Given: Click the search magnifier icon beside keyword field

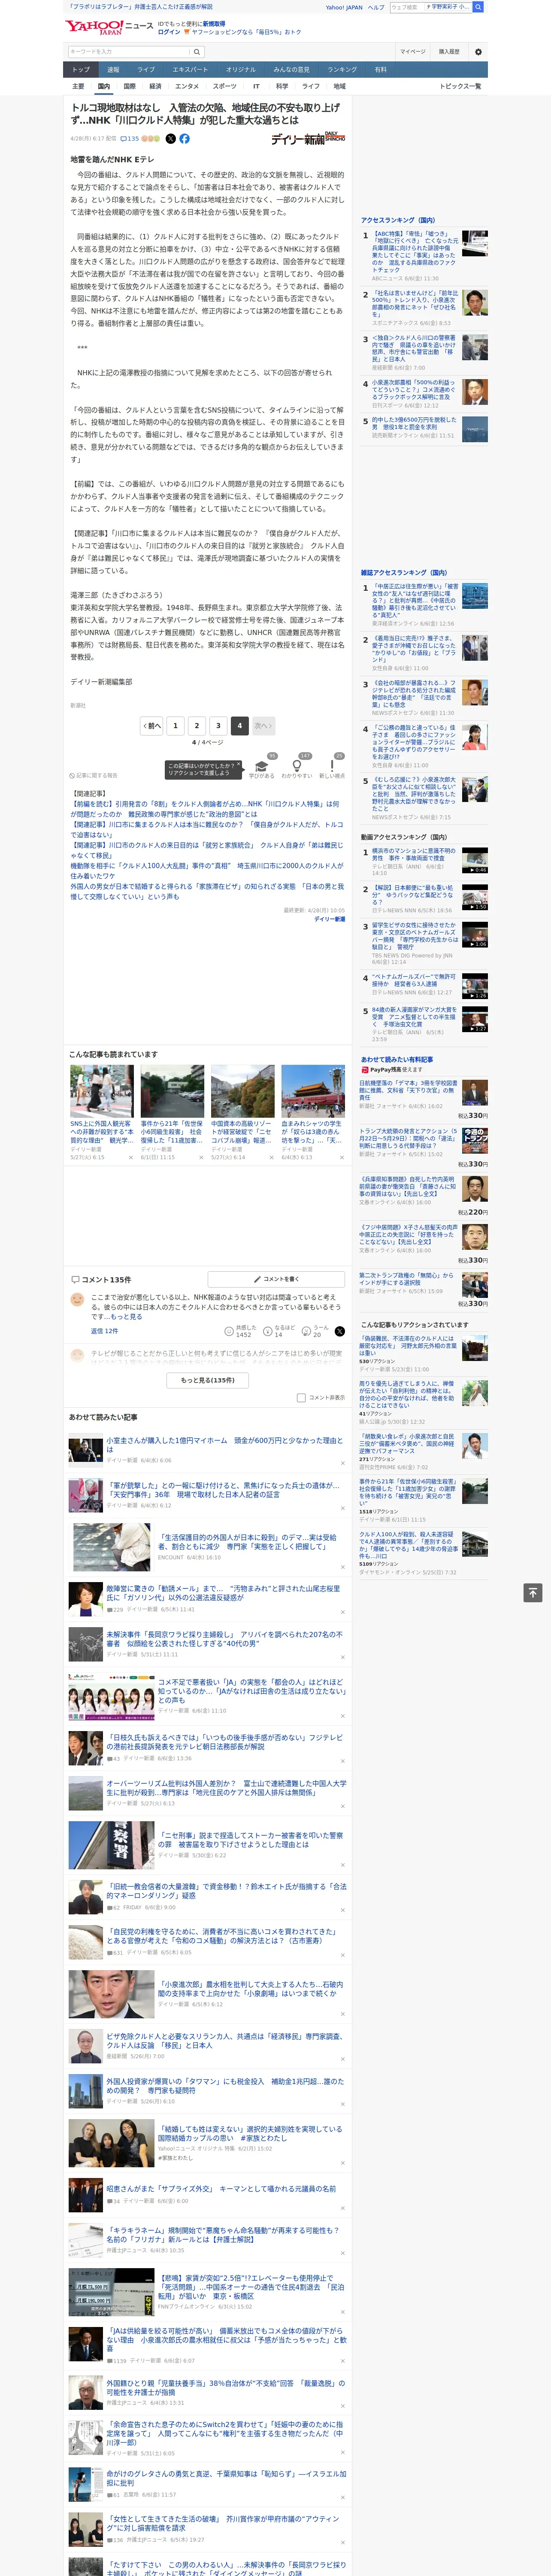Looking at the screenshot, I should (197, 52).
